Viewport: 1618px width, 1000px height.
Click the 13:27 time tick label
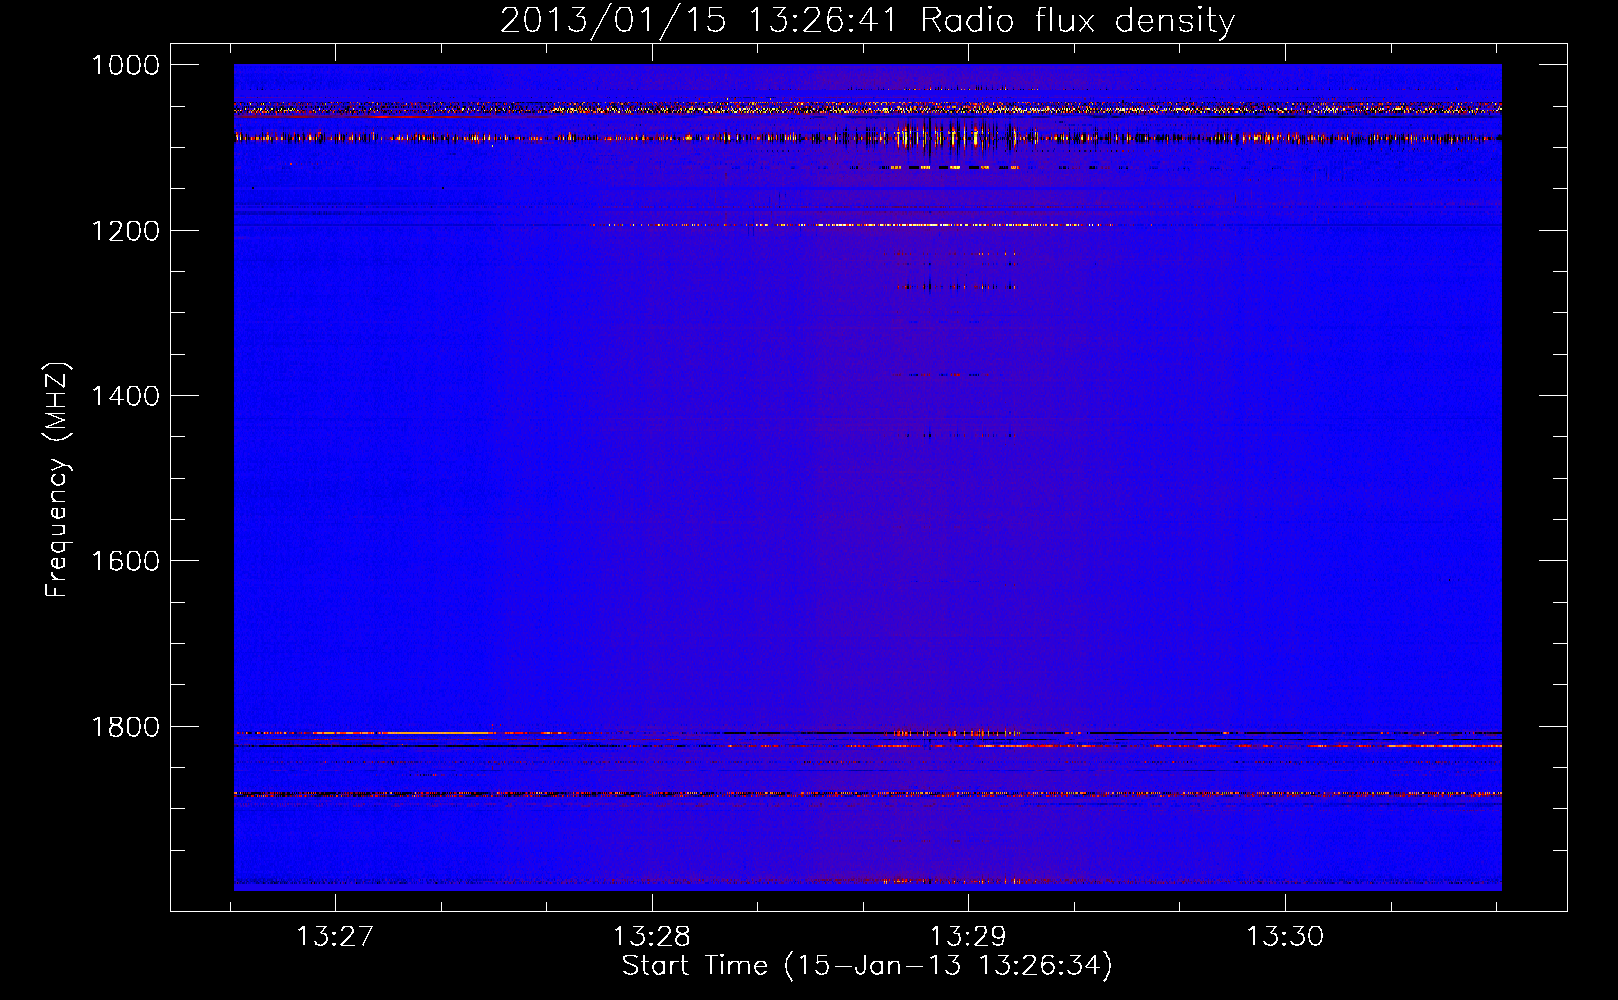(x=335, y=936)
